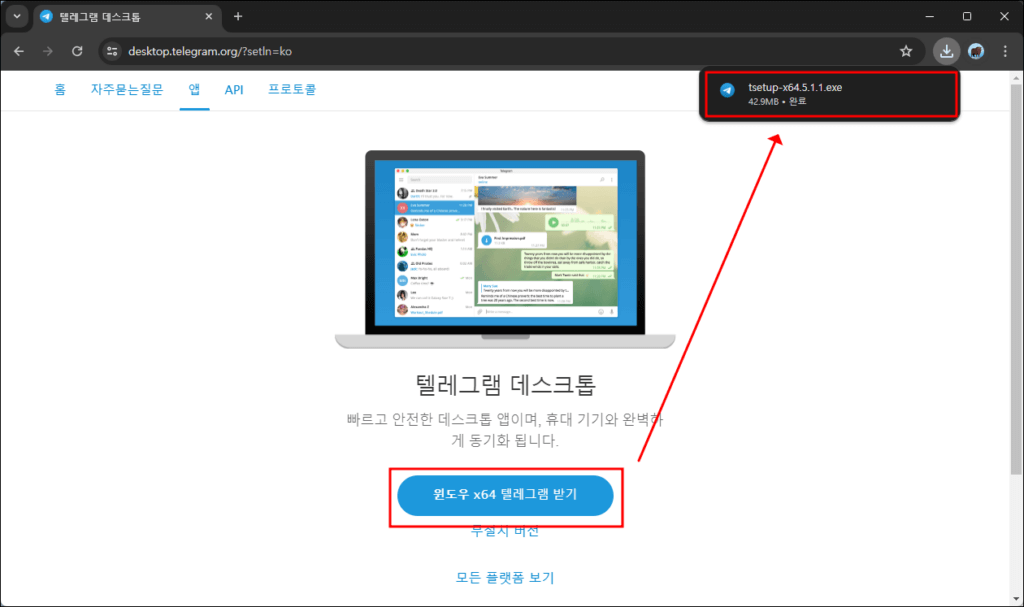The height and width of the screenshot is (607, 1024).
Task: Go back to the previous page
Action: pyautogui.click(x=19, y=51)
